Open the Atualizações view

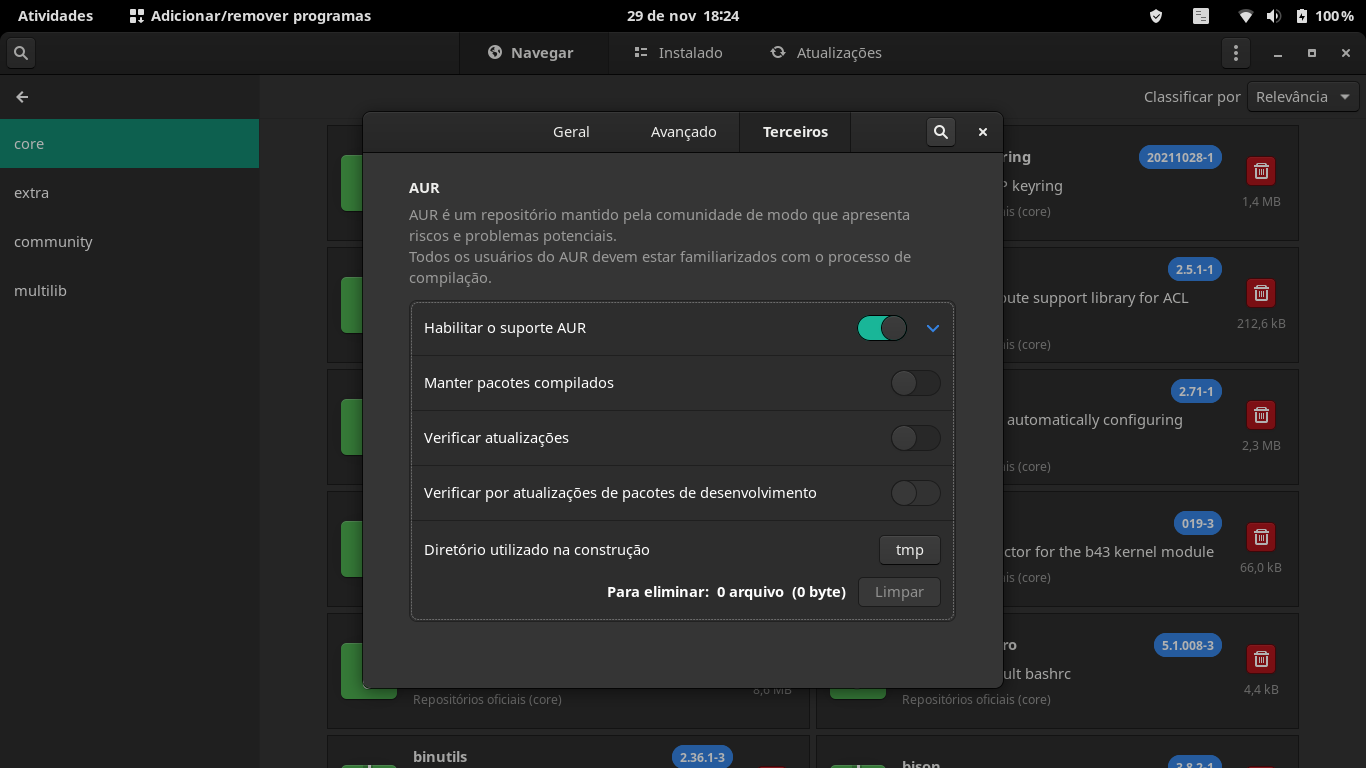826,53
